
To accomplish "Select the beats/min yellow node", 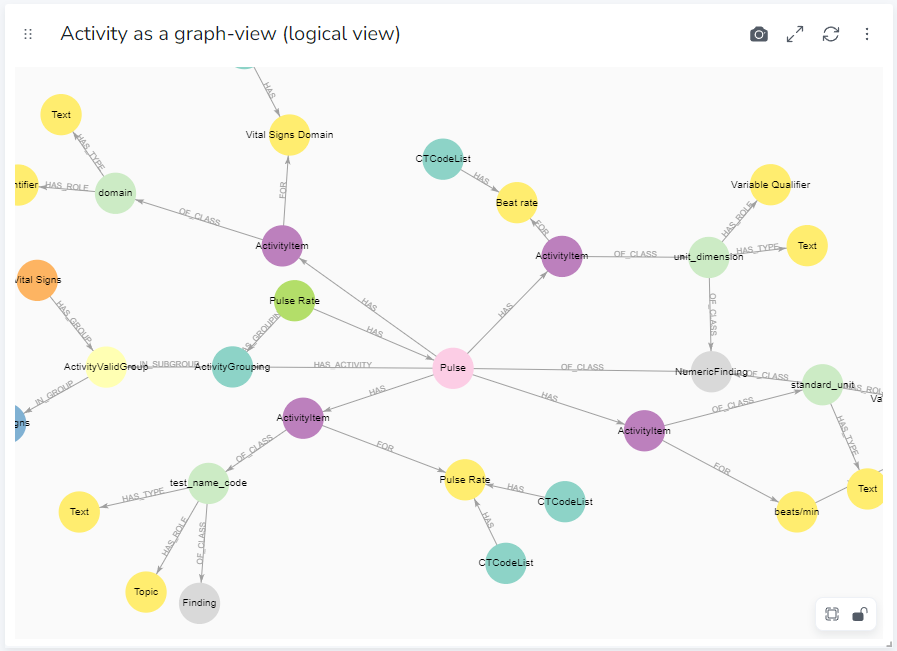I will point(796,511).
